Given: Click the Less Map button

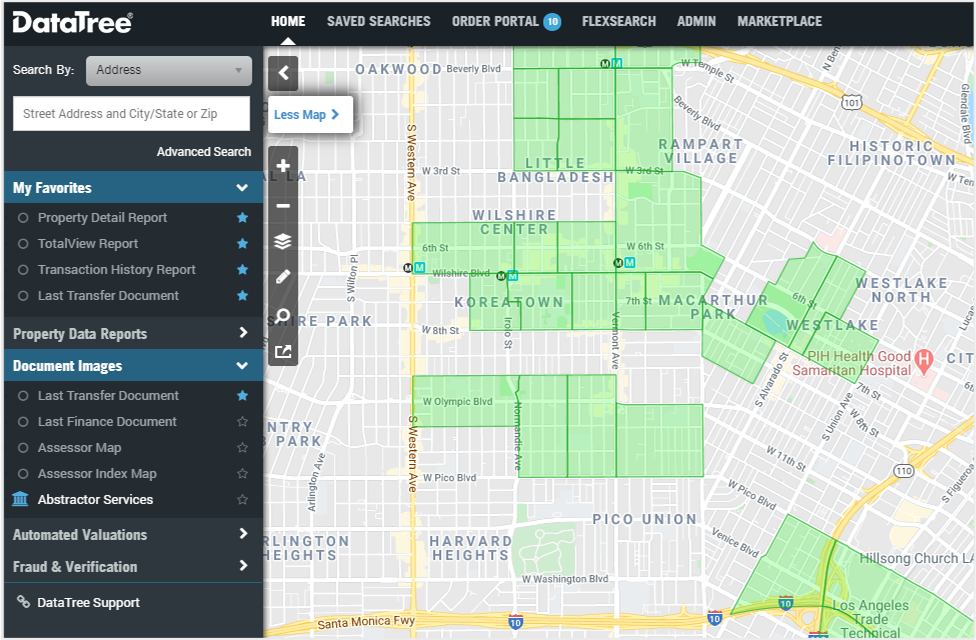Looking at the screenshot, I should coord(307,115).
